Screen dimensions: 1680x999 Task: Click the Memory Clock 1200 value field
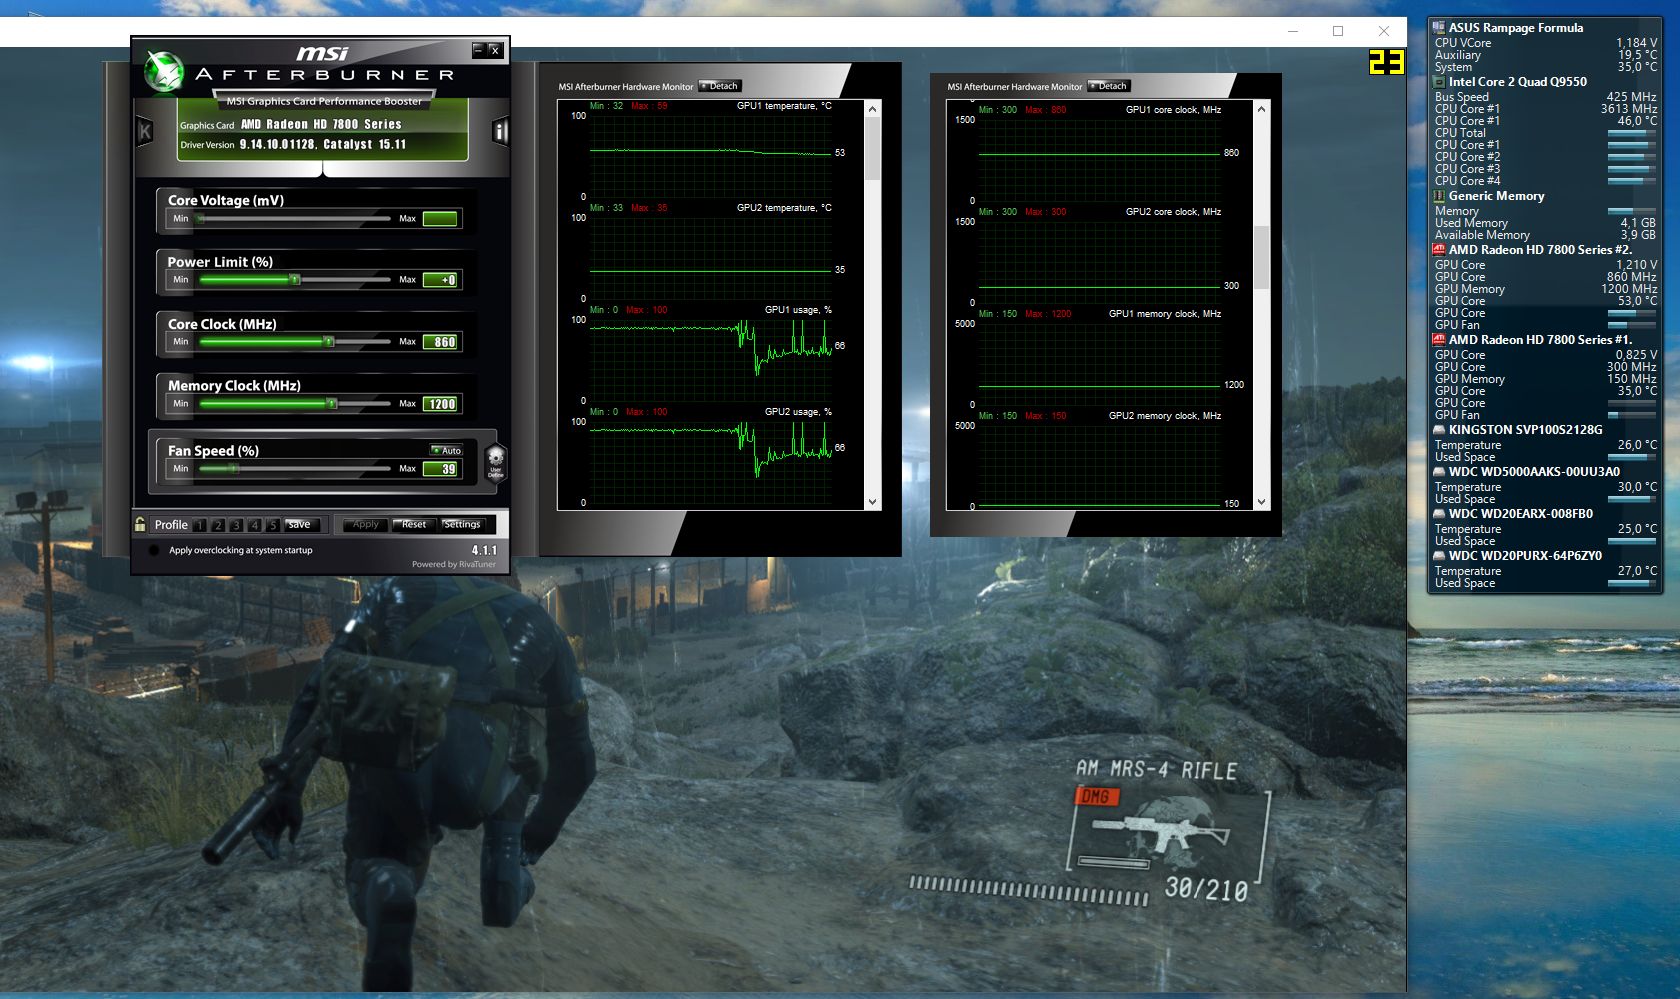440,404
